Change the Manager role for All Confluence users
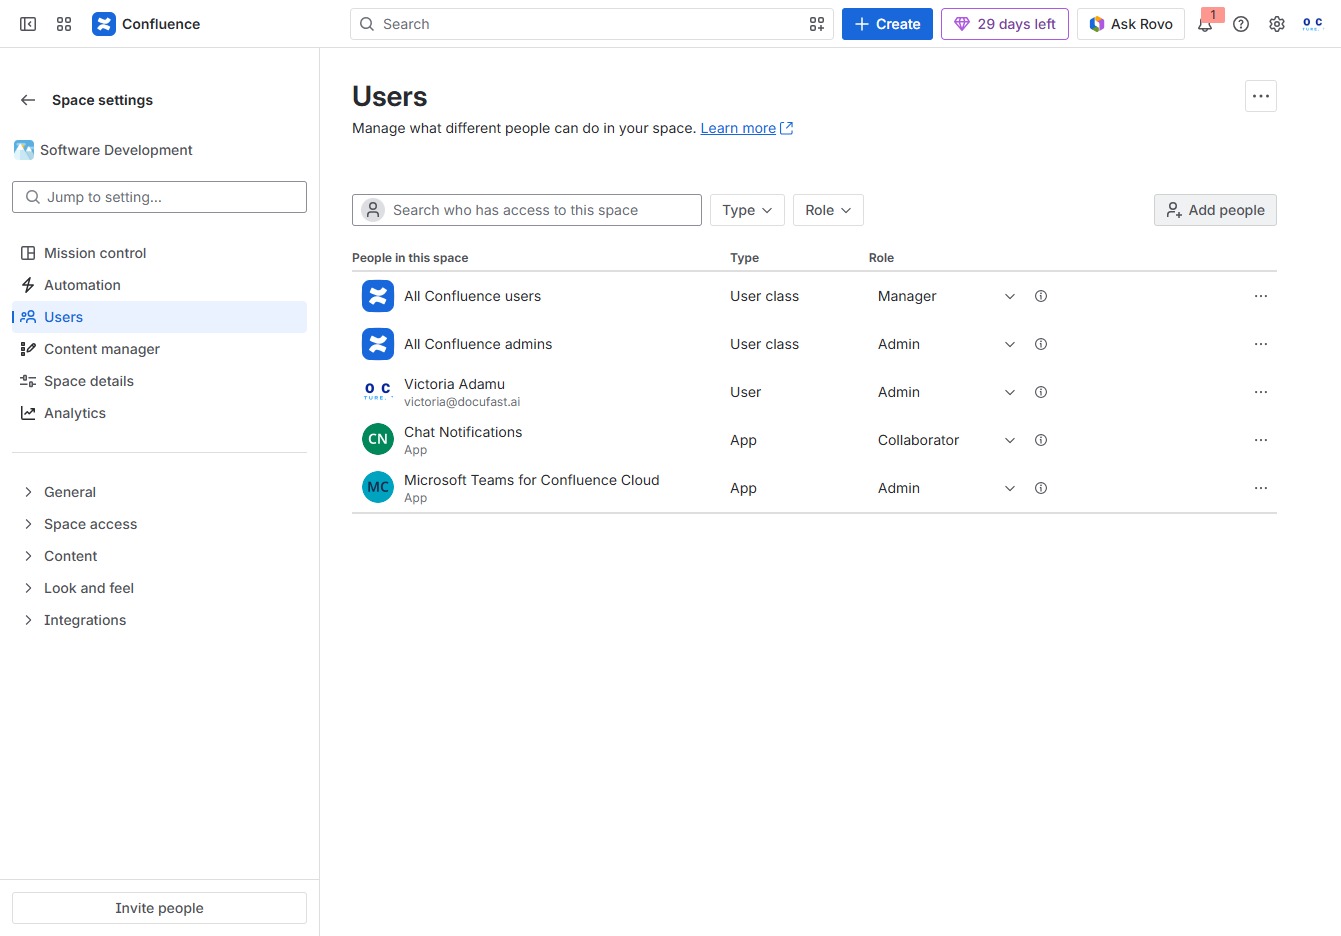Viewport: 1341px width, 936px height. point(946,296)
